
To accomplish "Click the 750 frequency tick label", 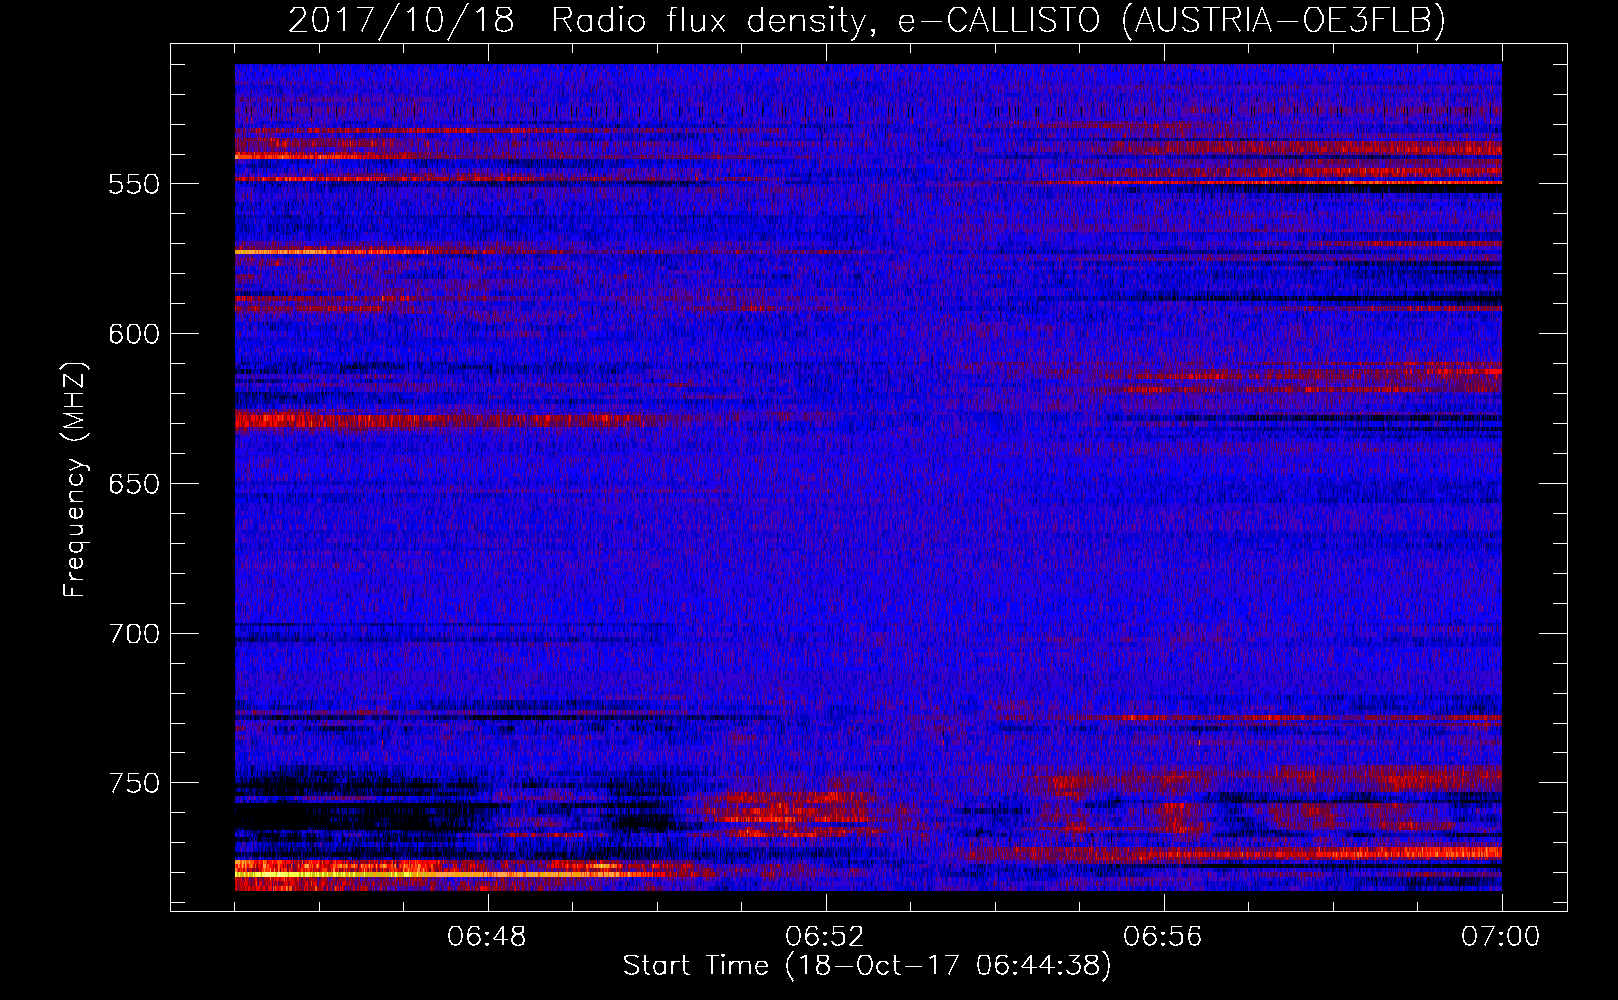I will click(x=133, y=783).
